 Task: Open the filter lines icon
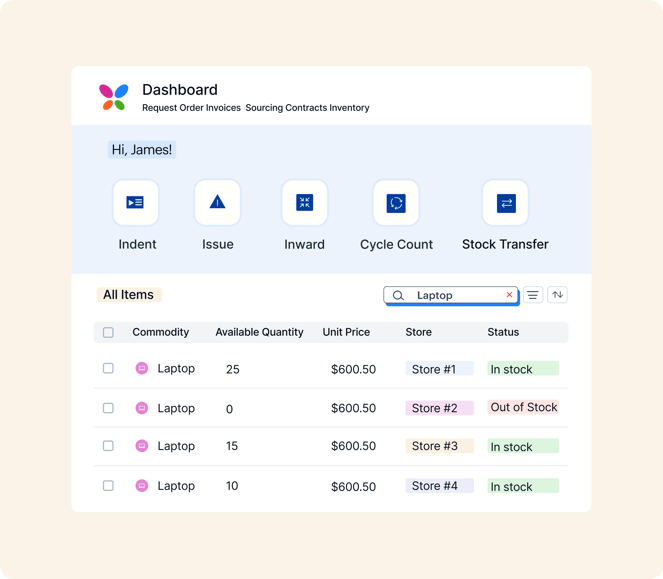533,295
